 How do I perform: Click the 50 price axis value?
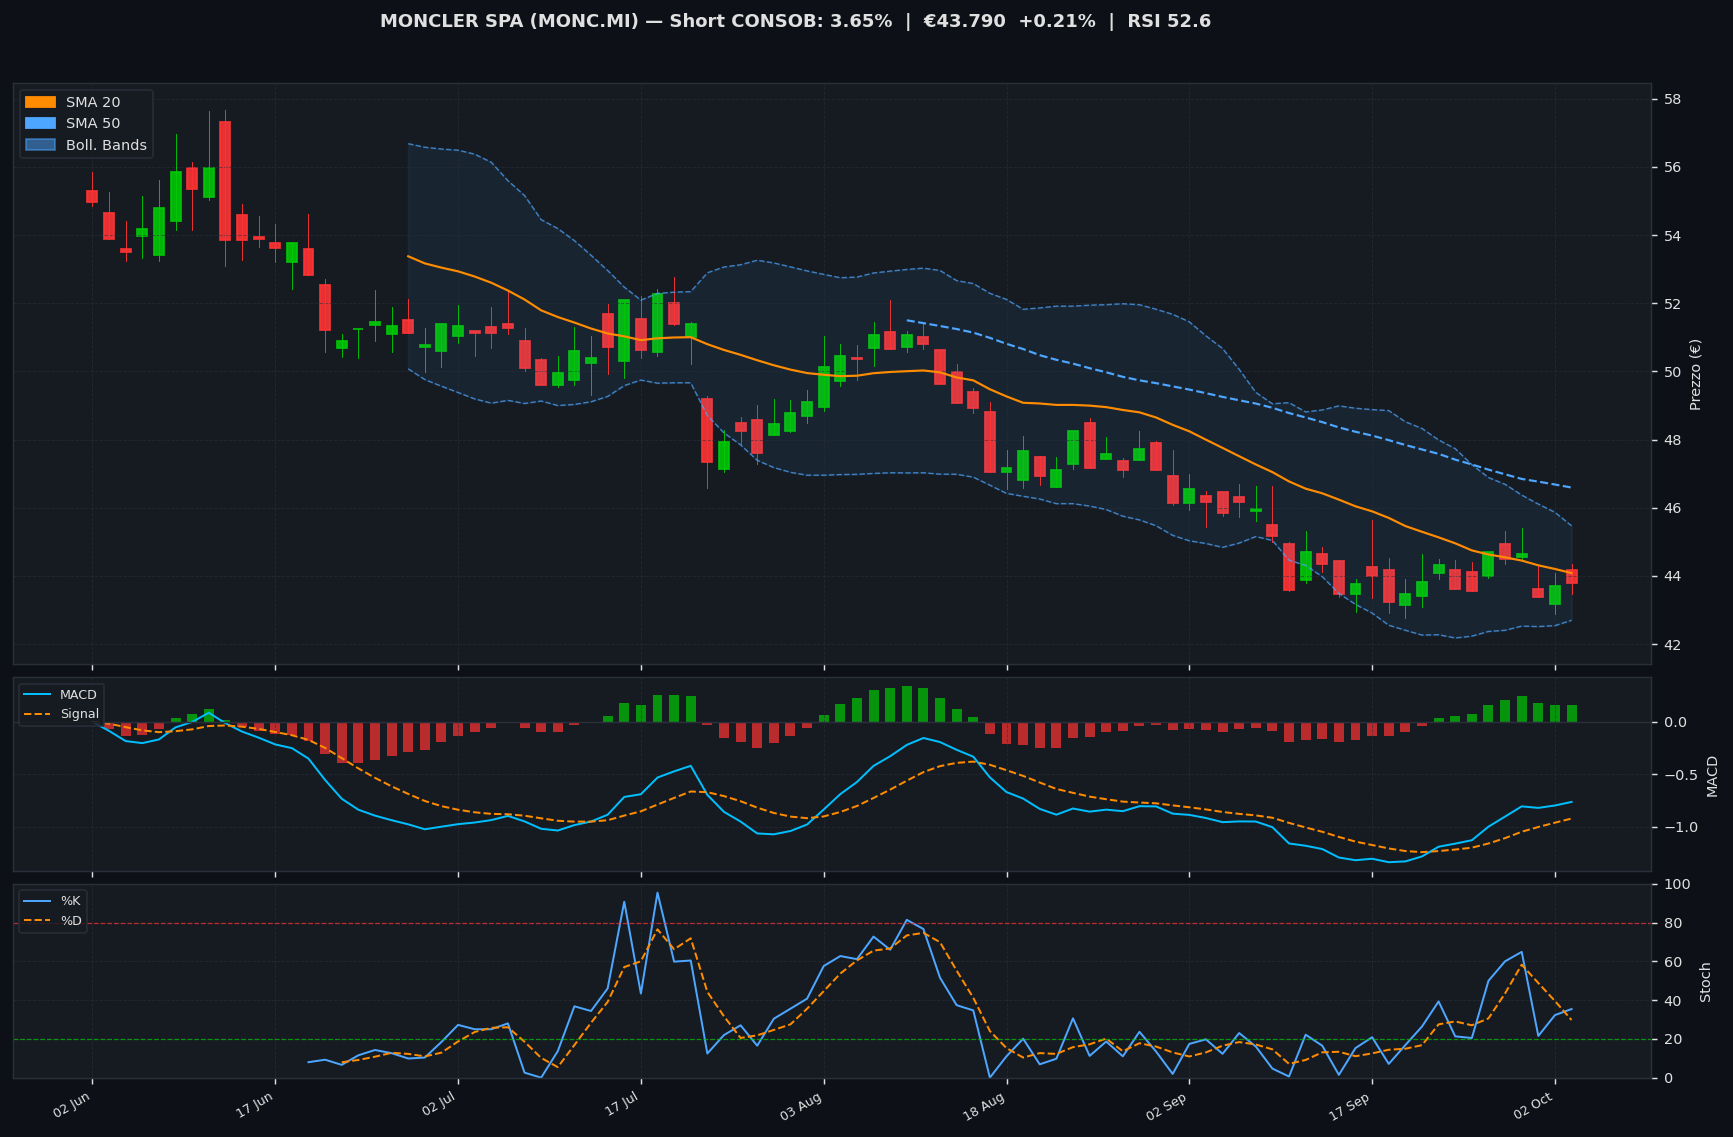coord(1672,372)
